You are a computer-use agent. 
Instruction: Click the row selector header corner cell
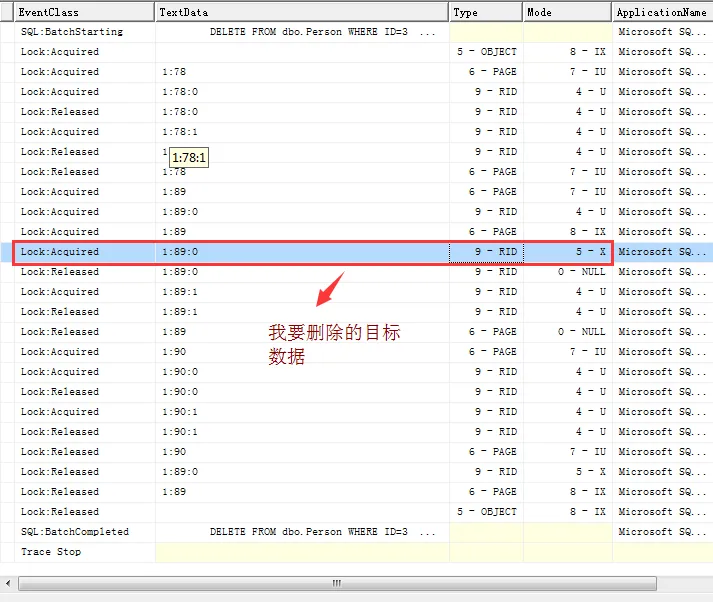click(x=7, y=12)
